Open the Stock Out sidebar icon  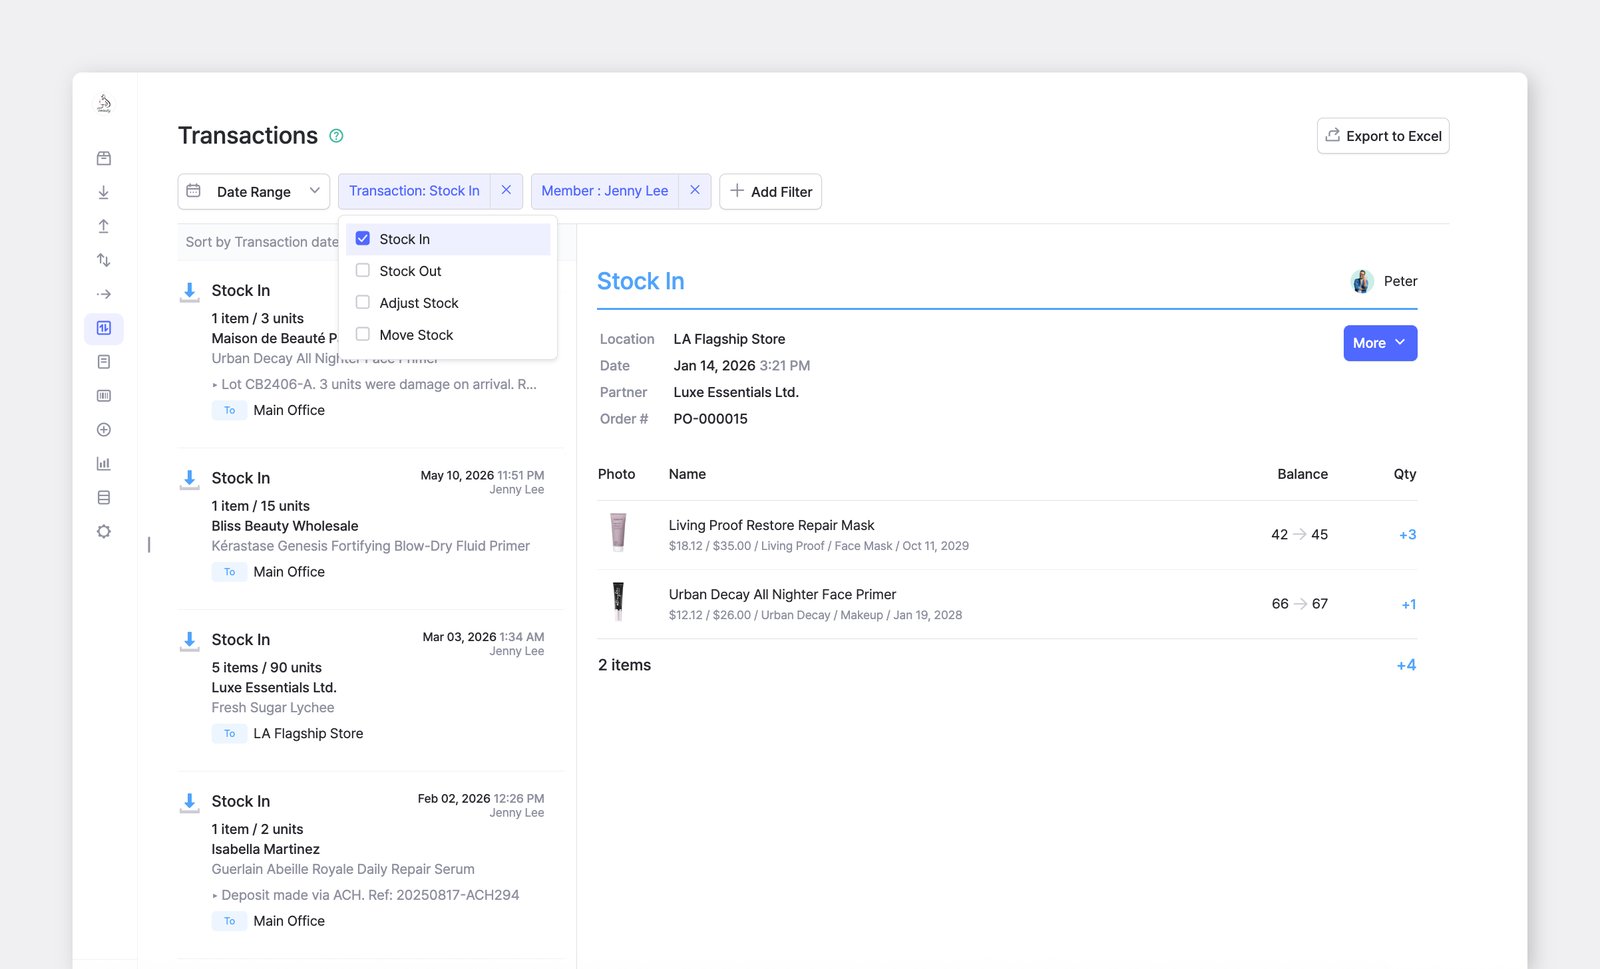click(103, 226)
